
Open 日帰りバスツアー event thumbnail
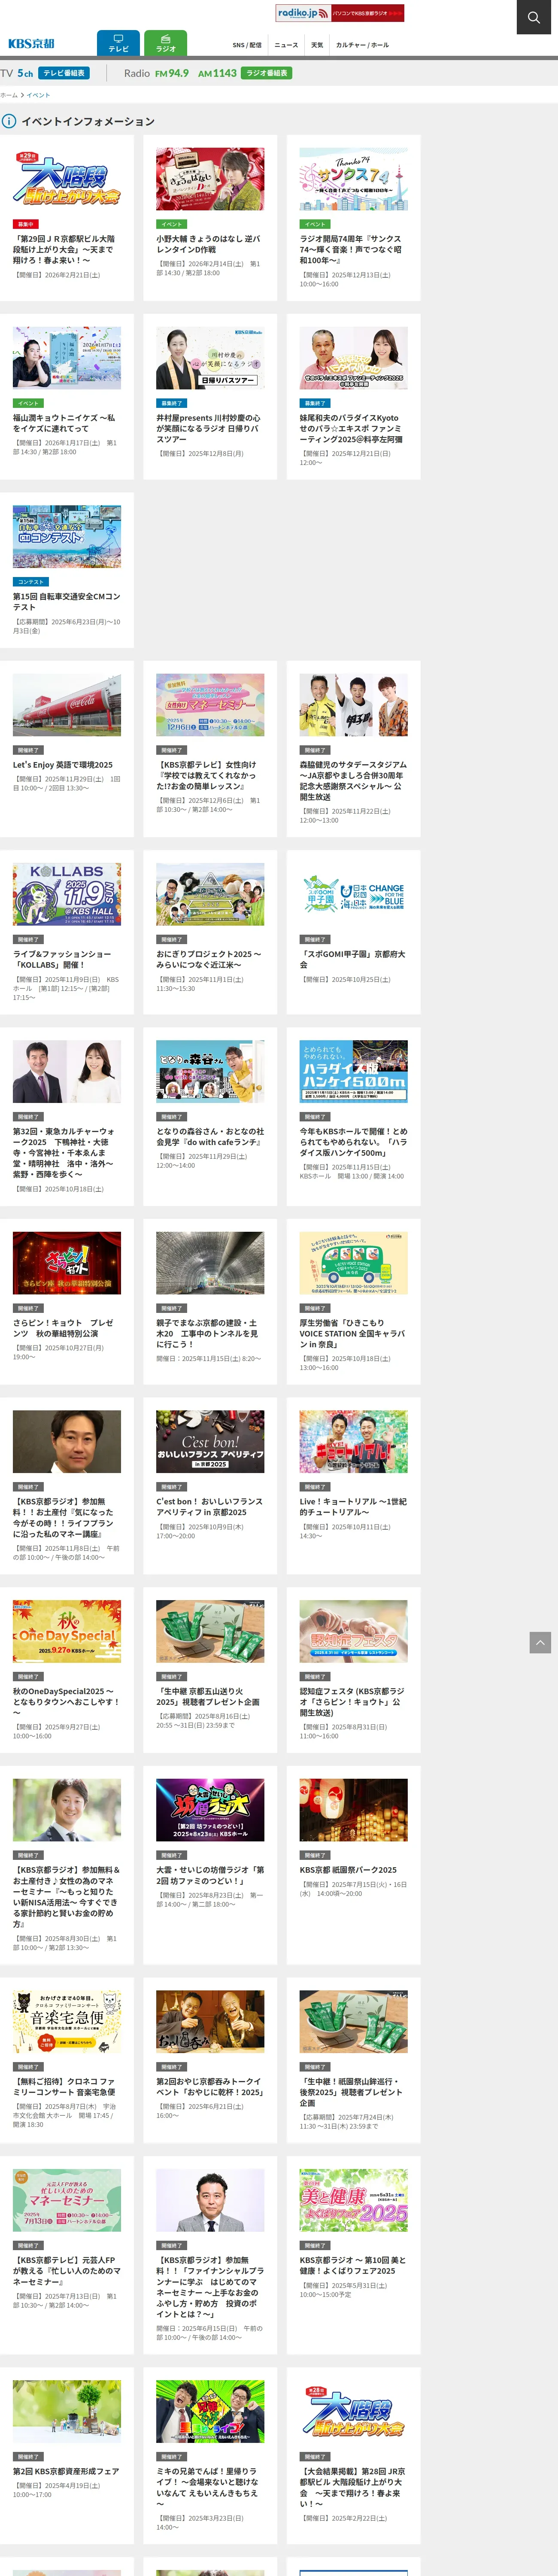pyautogui.click(x=210, y=358)
